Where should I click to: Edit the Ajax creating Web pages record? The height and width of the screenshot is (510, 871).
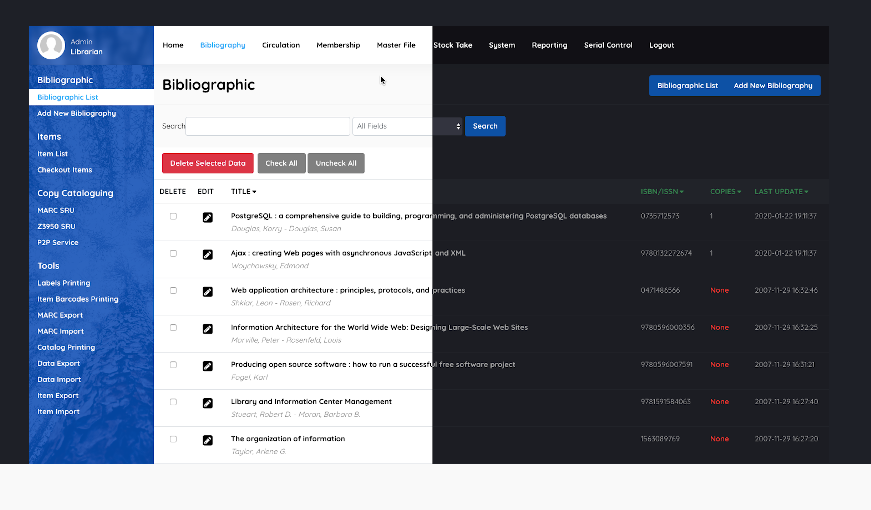[208, 254]
